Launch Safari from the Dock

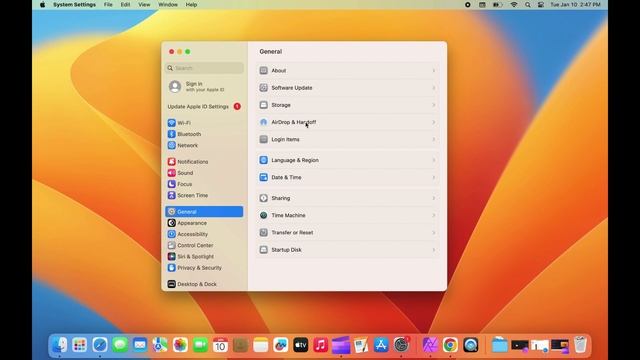100,345
